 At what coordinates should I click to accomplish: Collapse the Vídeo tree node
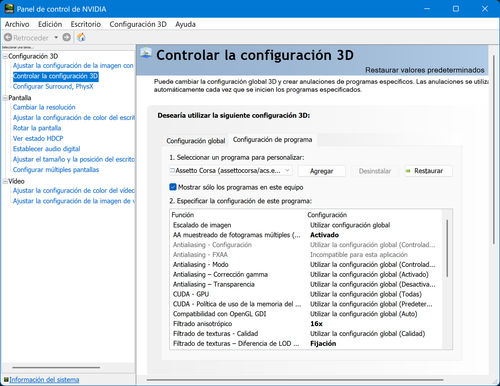pos(5,181)
